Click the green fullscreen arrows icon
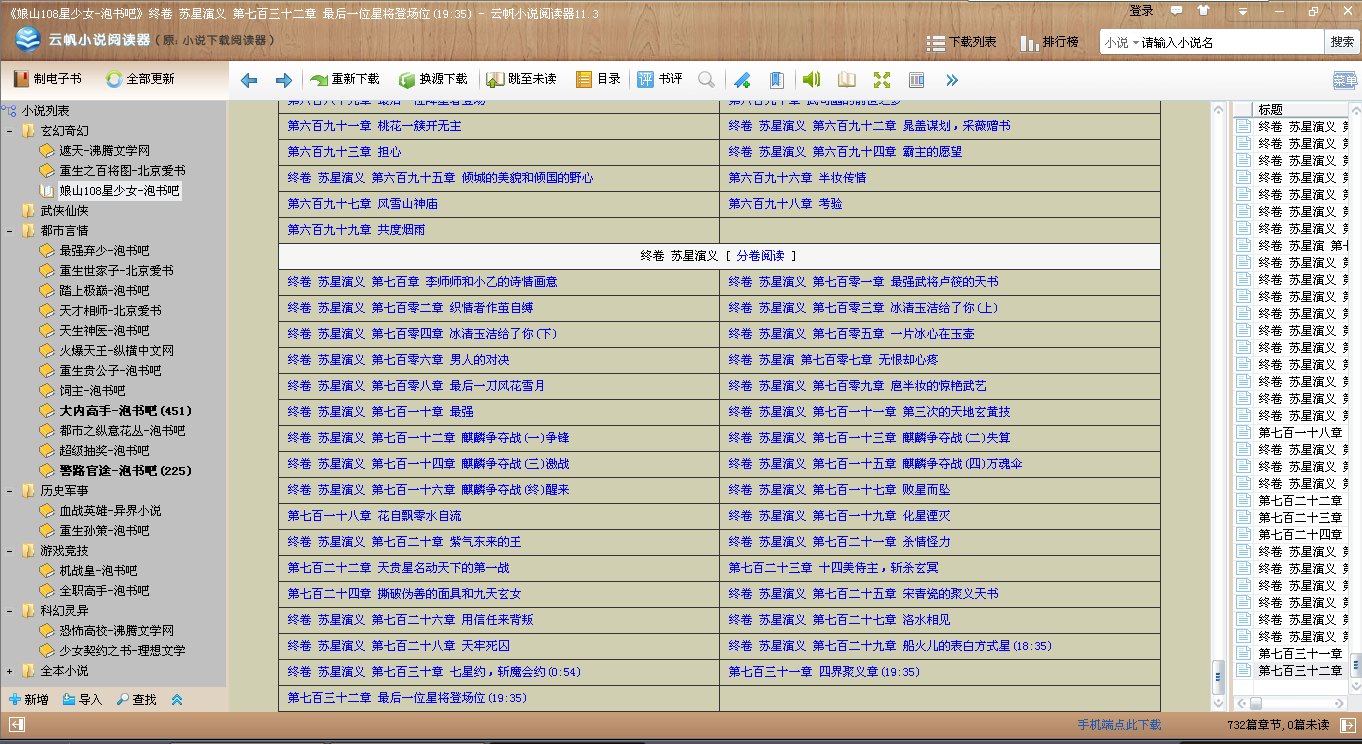Image resolution: width=1362 pixels, height=744 pixels. (881, 80)
